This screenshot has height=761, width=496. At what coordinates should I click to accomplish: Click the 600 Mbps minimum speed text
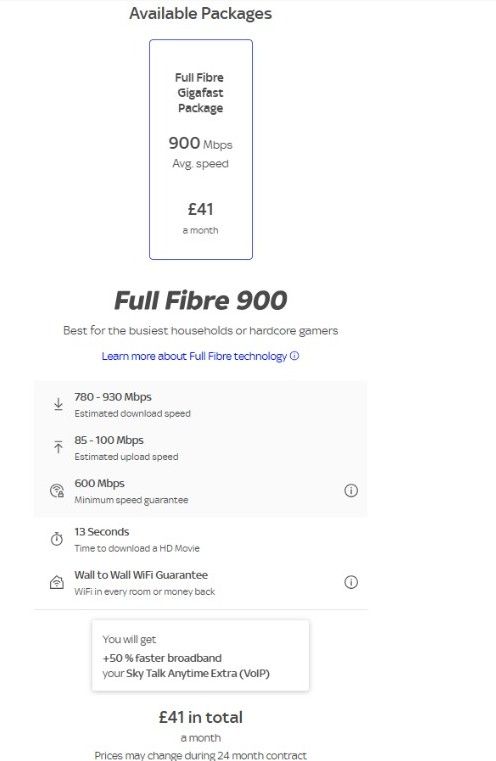pos(99,483)
